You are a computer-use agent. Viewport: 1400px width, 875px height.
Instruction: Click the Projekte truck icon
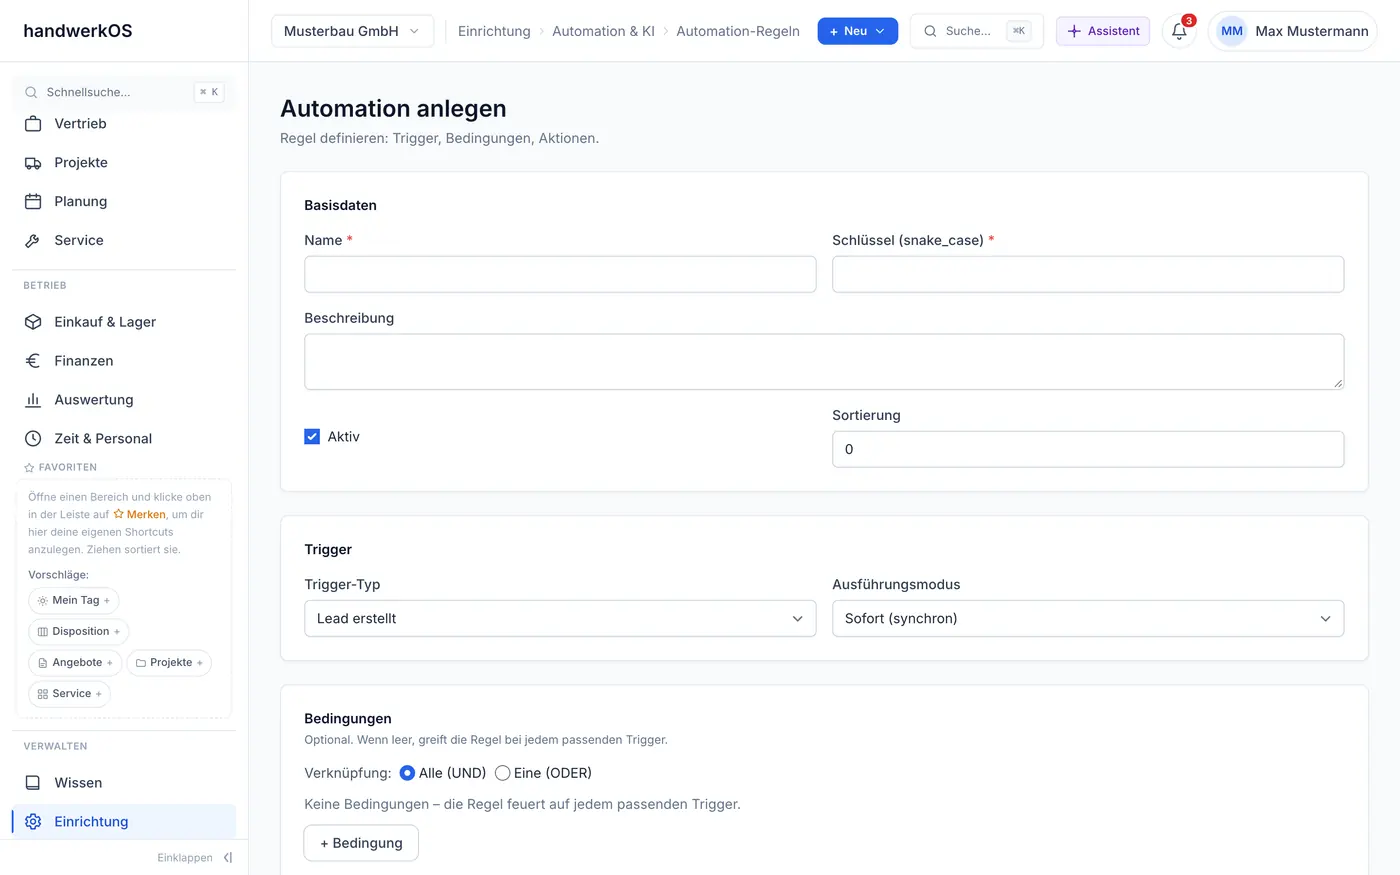coord(33,163)
